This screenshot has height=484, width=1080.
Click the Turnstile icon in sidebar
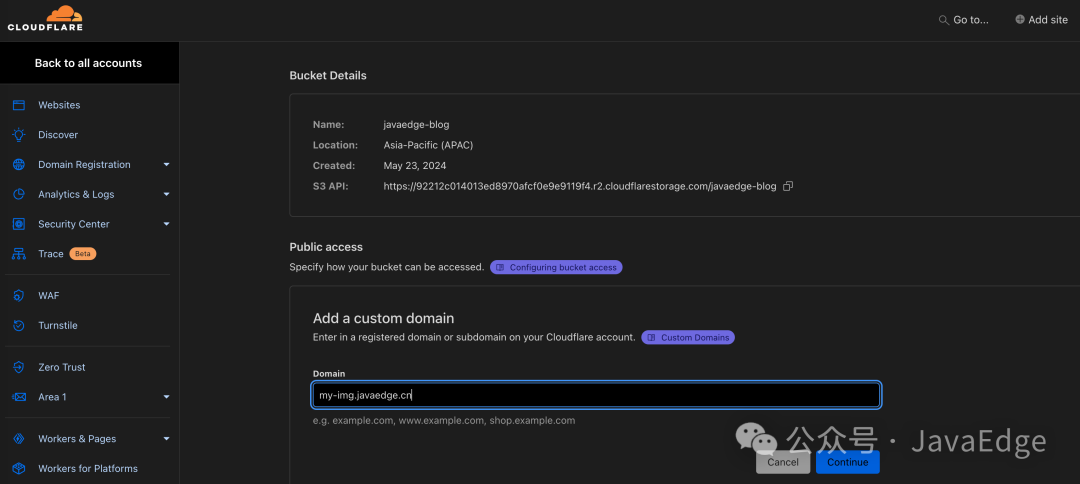click(x=19, y=325)
